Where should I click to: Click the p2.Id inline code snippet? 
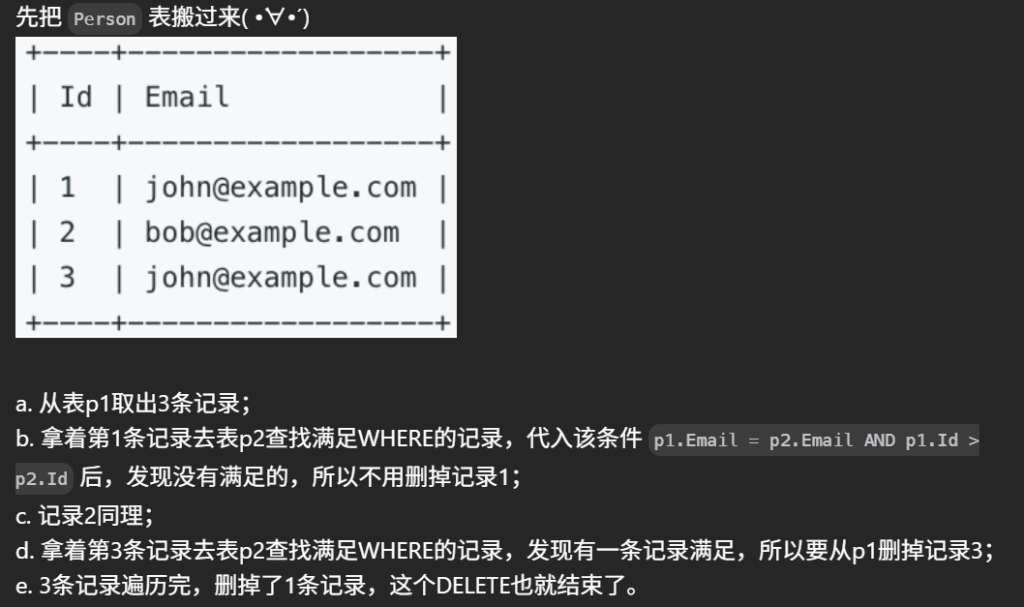(x=42, y=479)
